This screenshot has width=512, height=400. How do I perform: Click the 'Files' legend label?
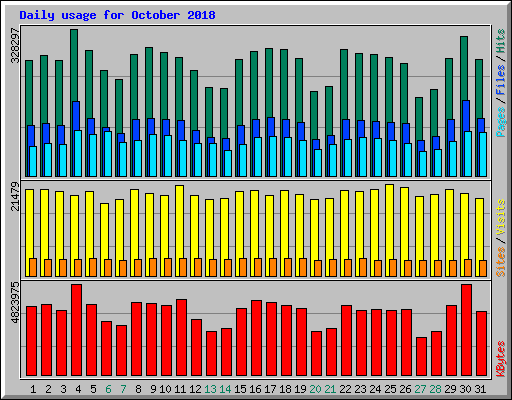point(500,80)
